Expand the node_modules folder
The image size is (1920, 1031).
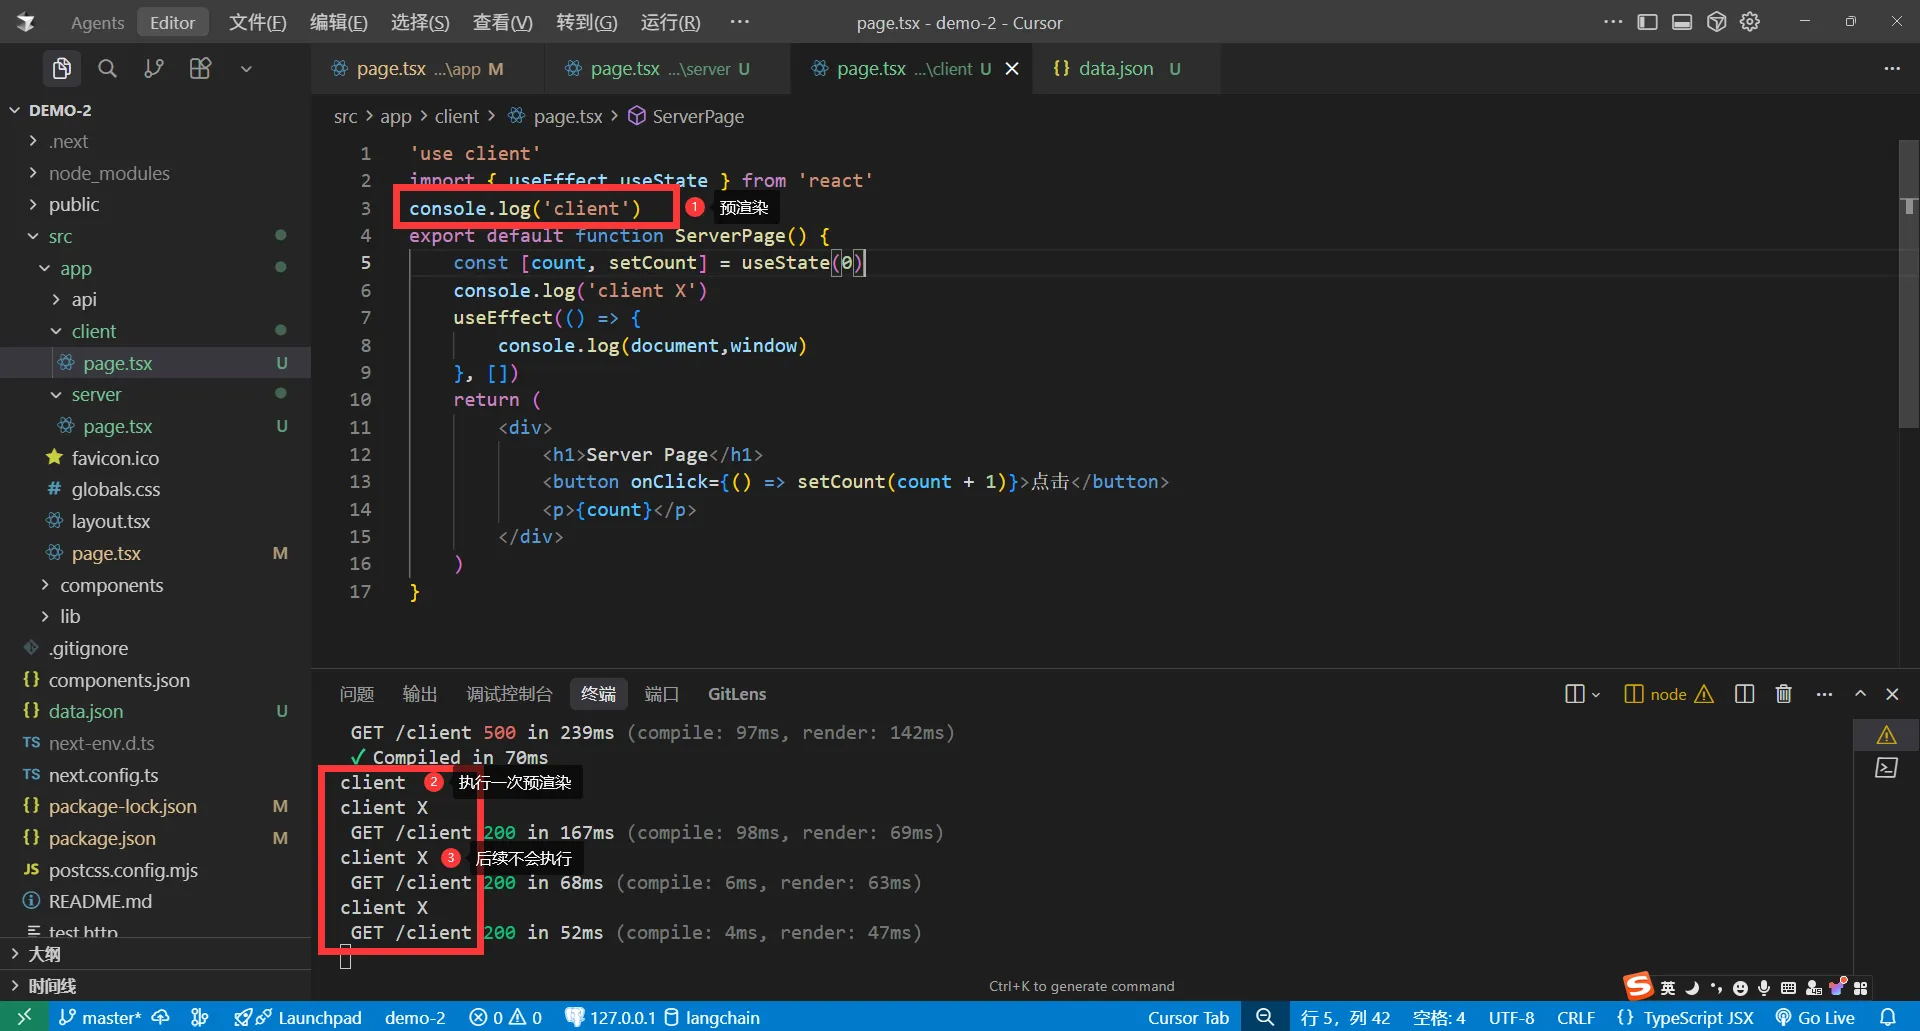[108, 173]
